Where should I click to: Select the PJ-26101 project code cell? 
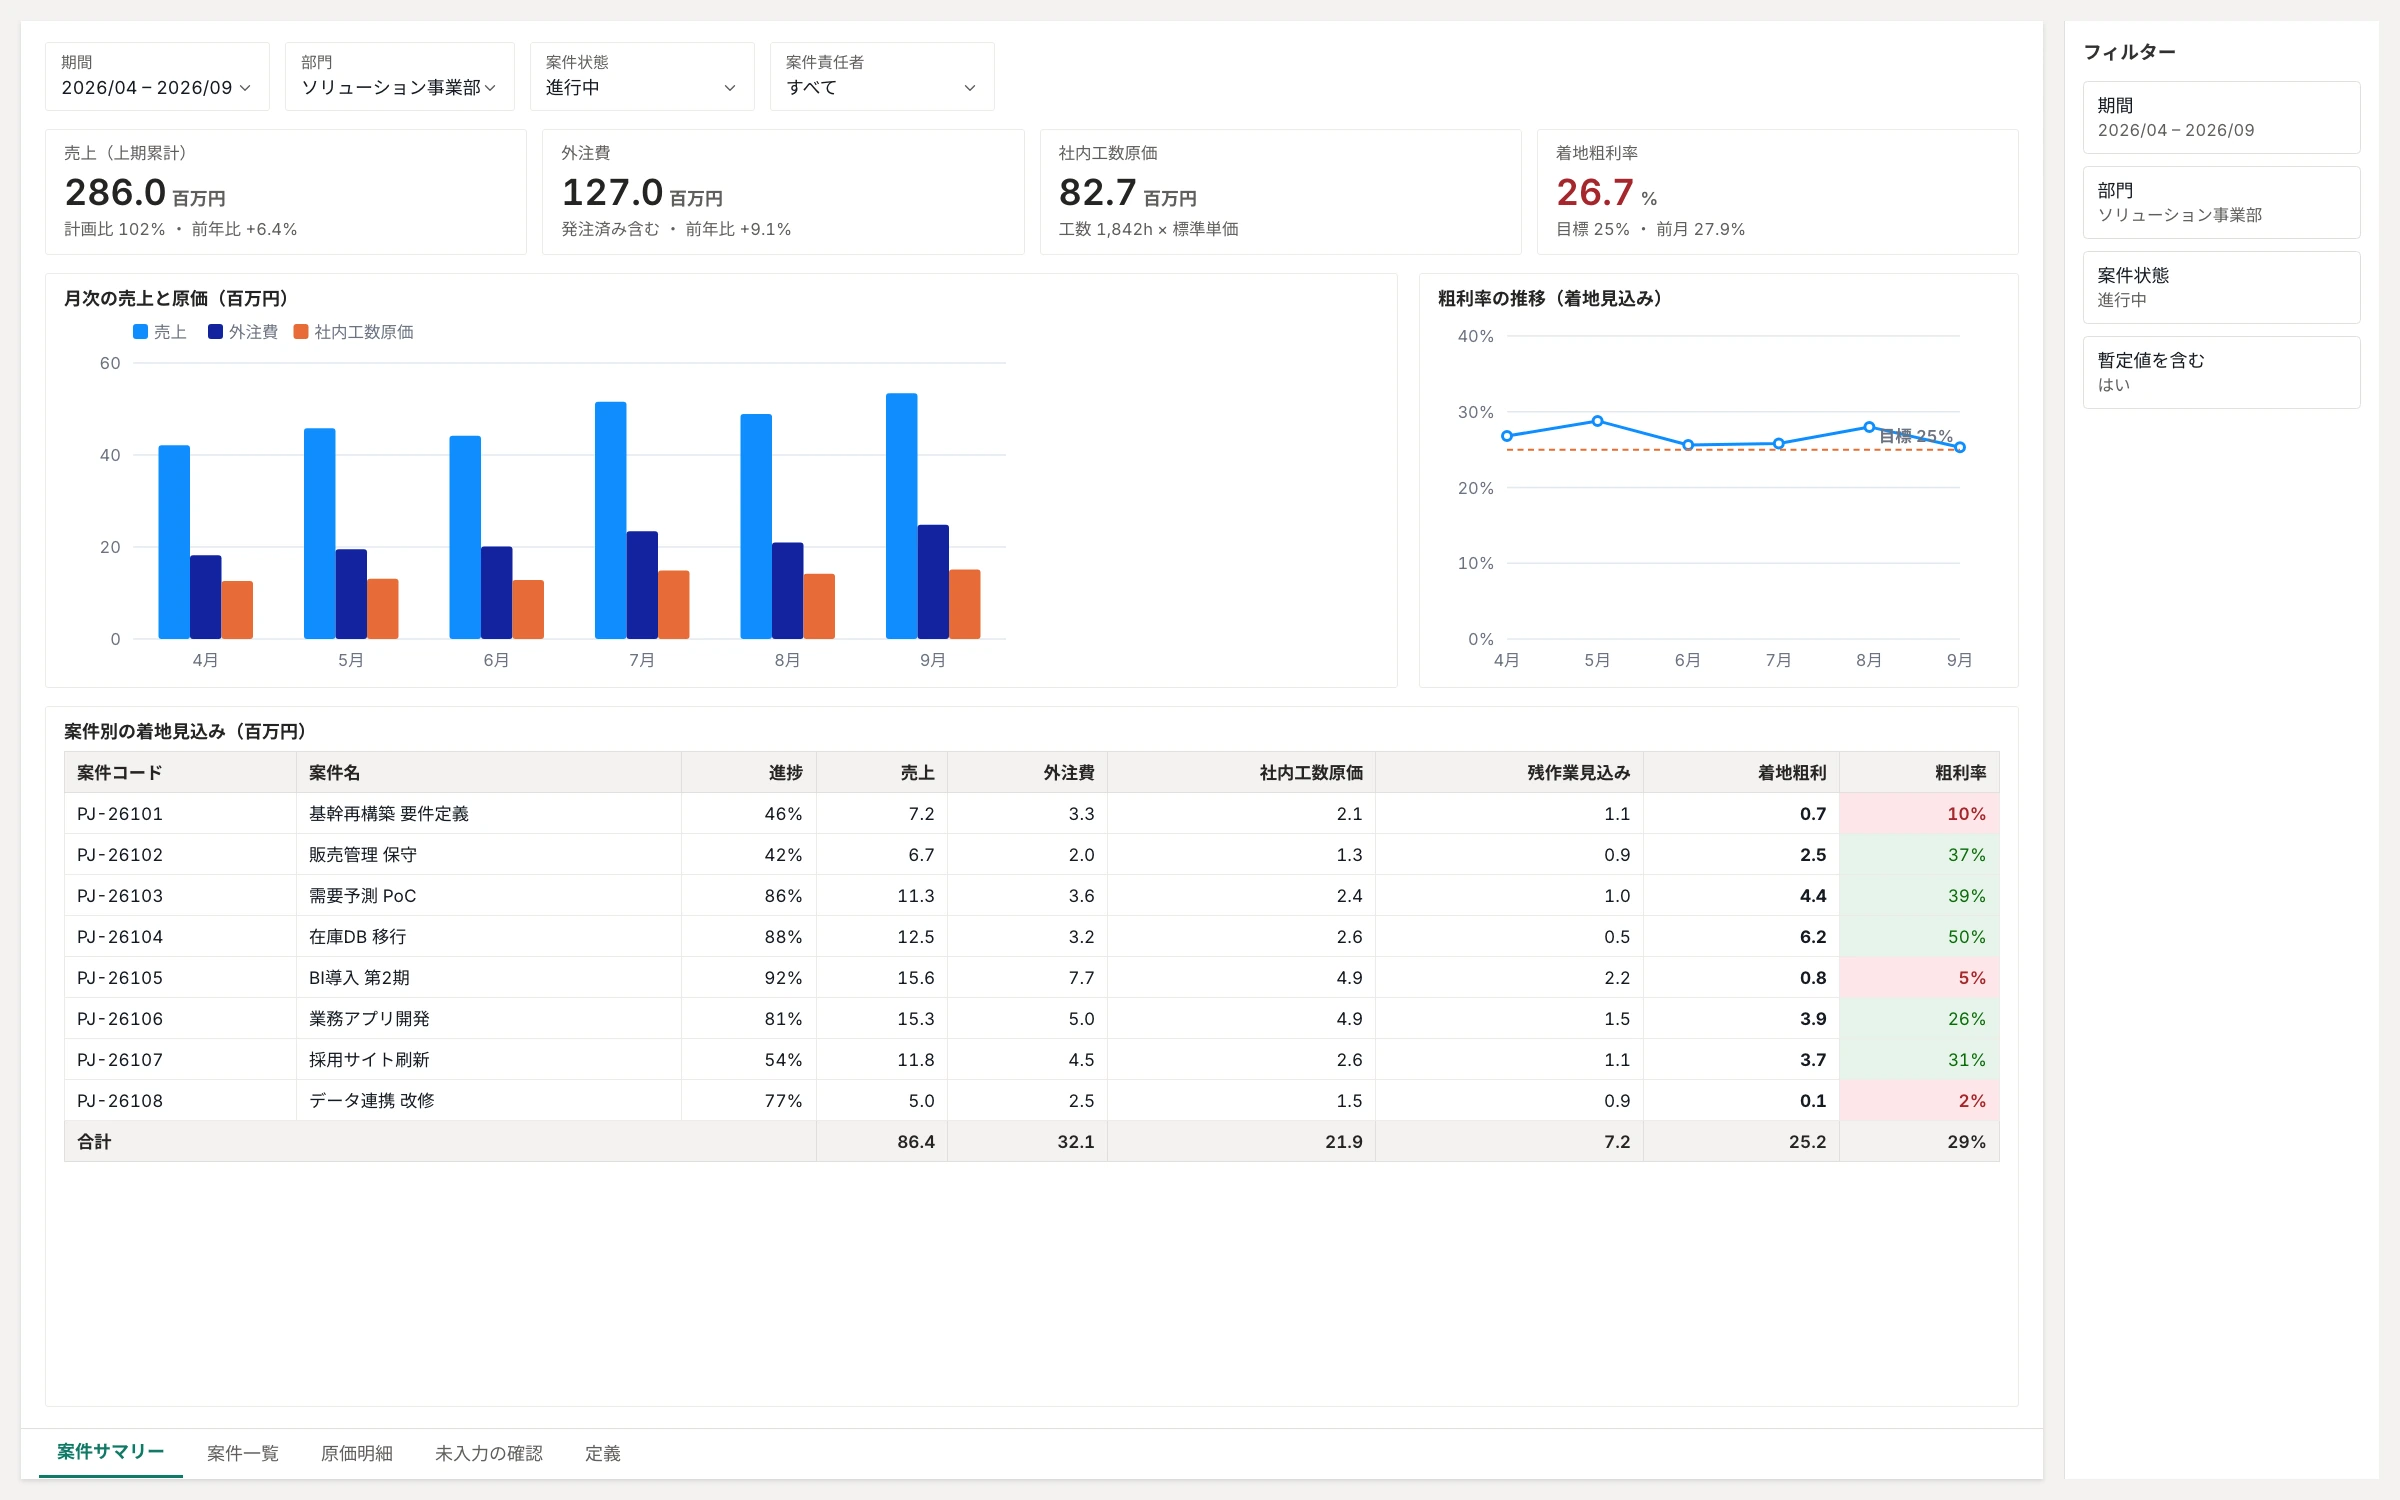[x=180, y=813]
